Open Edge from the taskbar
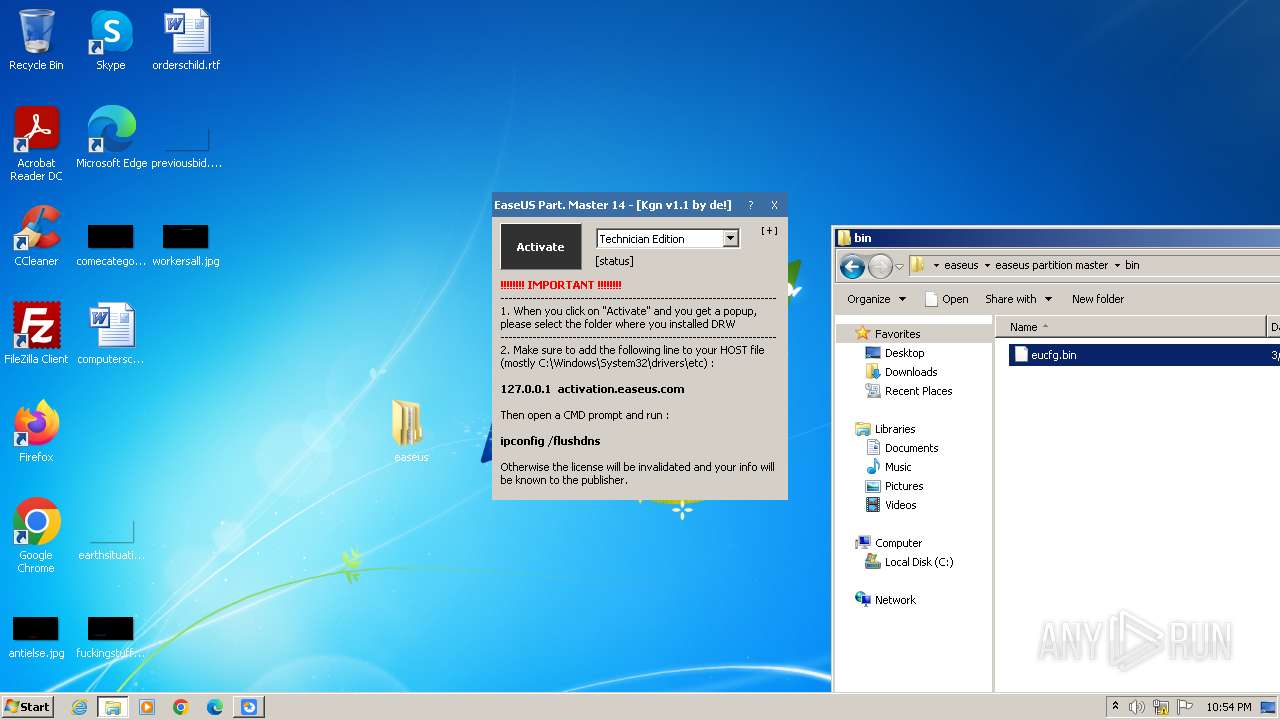Viewport: 1280px width, 720px height. tap(215, 707)
